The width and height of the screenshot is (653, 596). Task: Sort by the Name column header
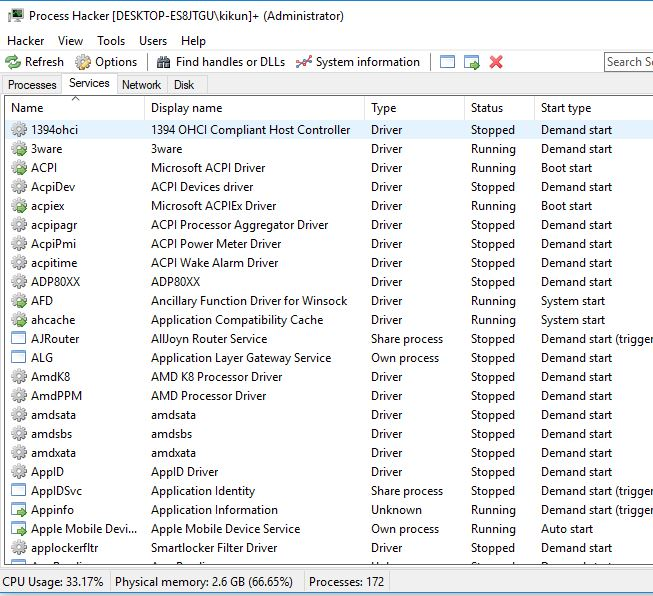[x=75, y=108]
